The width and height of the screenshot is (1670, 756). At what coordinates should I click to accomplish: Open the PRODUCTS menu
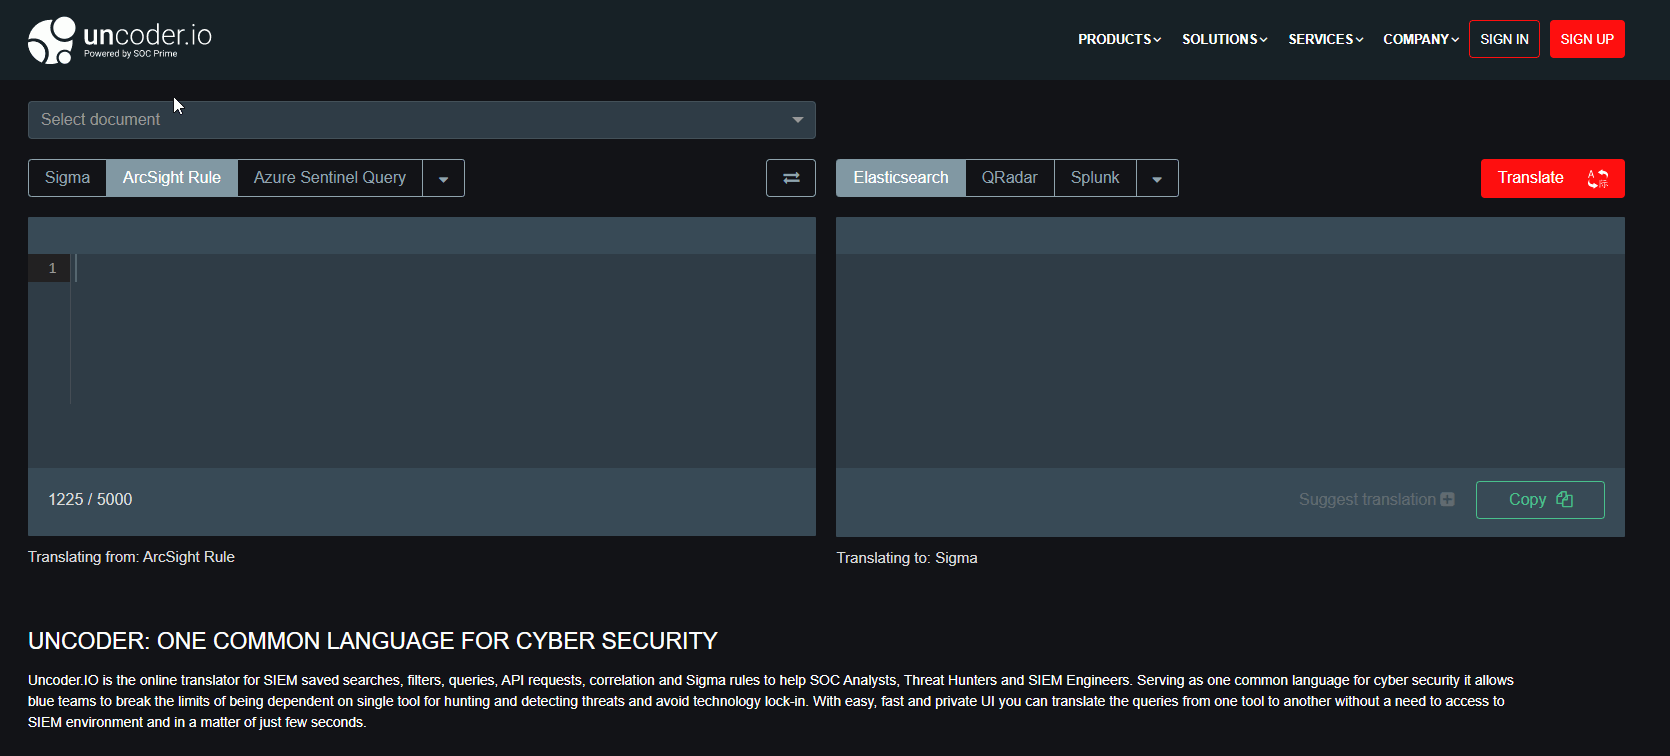1119,39
